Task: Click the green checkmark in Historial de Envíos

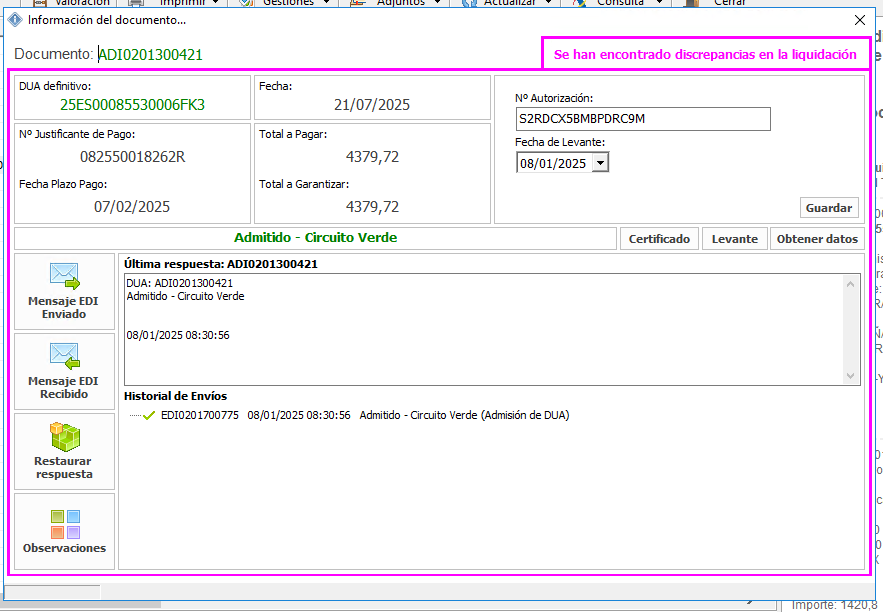Action: click(149, 415)
